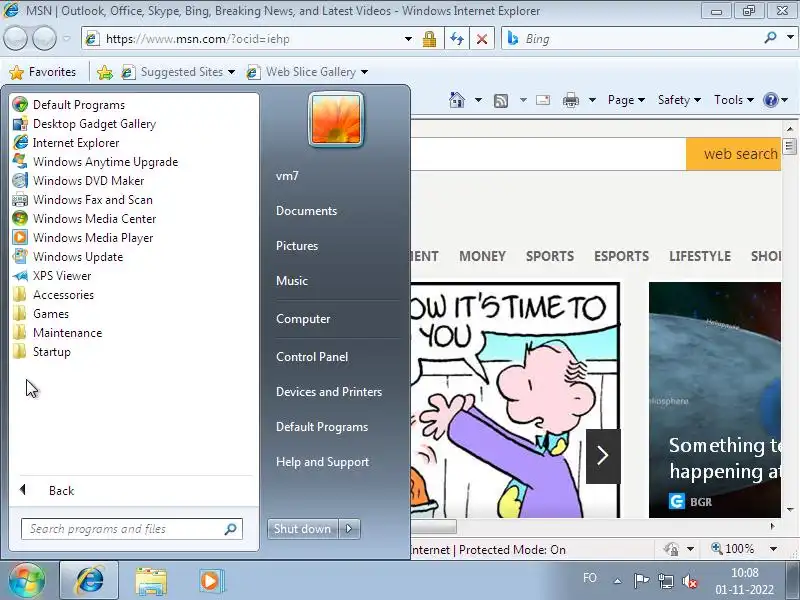Open the Page menu

point(626,100)
